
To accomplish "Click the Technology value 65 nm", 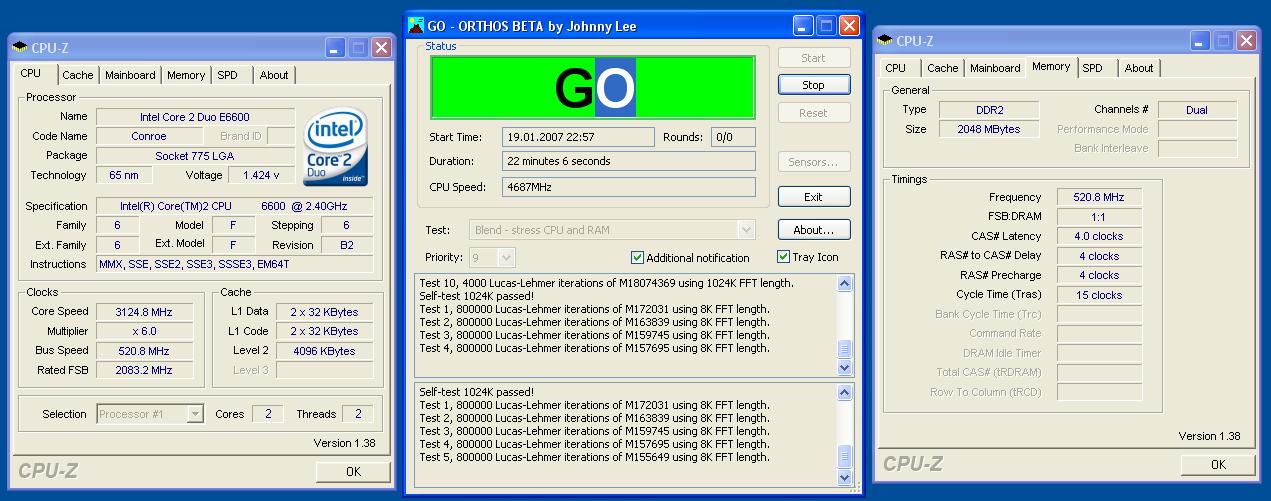I will 125,175.
